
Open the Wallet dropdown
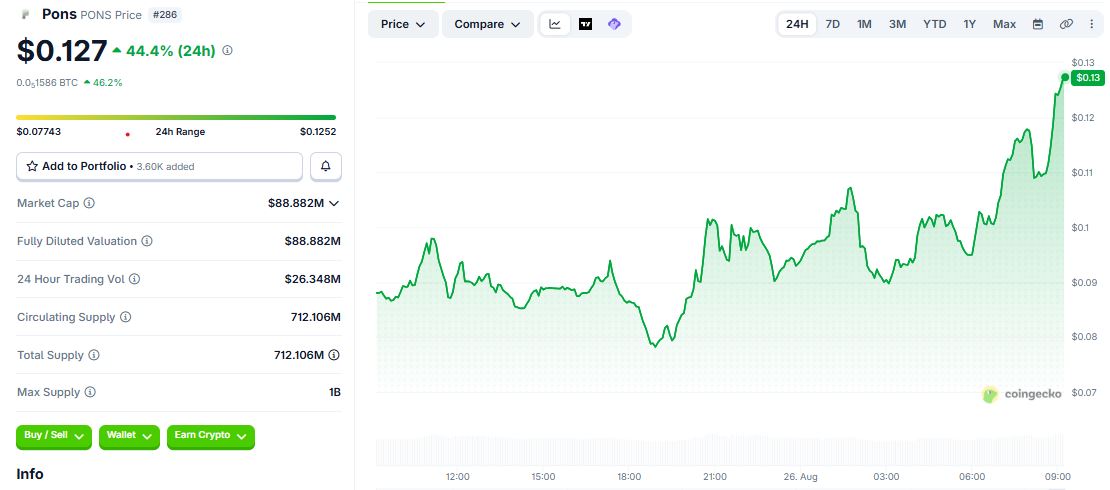pyautogui.click(x=130, y=436)
